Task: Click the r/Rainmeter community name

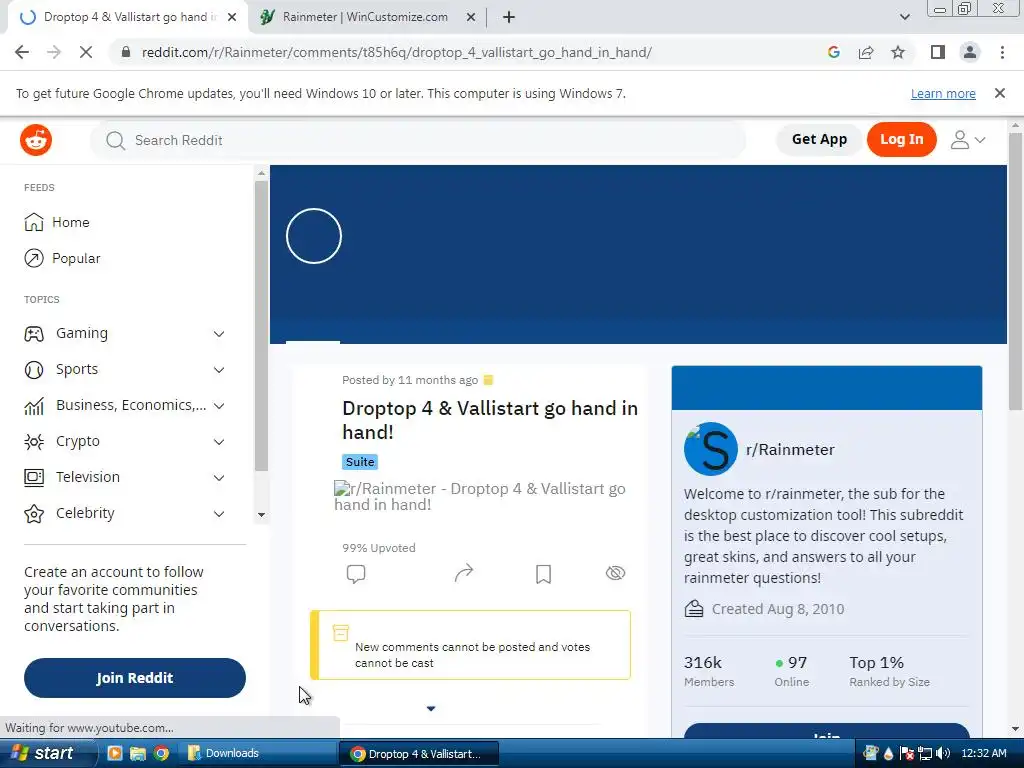Action: [790, 449]
